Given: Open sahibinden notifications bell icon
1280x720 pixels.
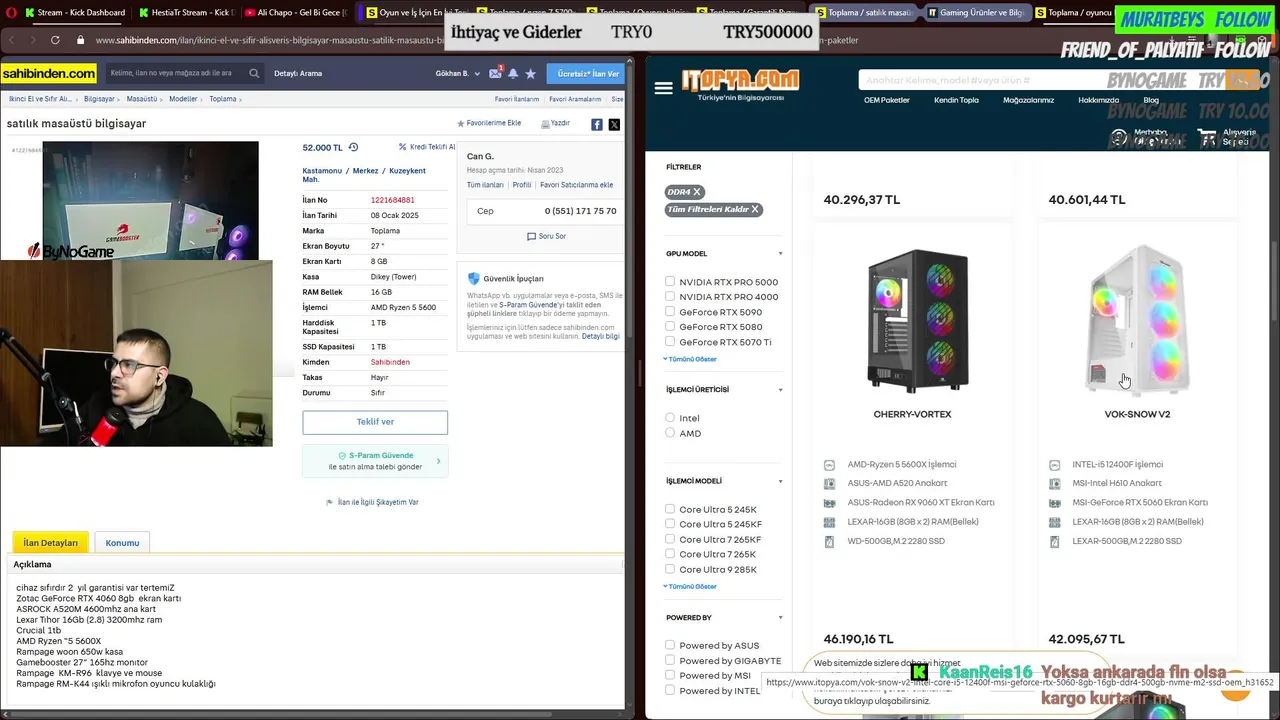Looking at the screenshot, I should pyautogui.click(x=513, y=73).
